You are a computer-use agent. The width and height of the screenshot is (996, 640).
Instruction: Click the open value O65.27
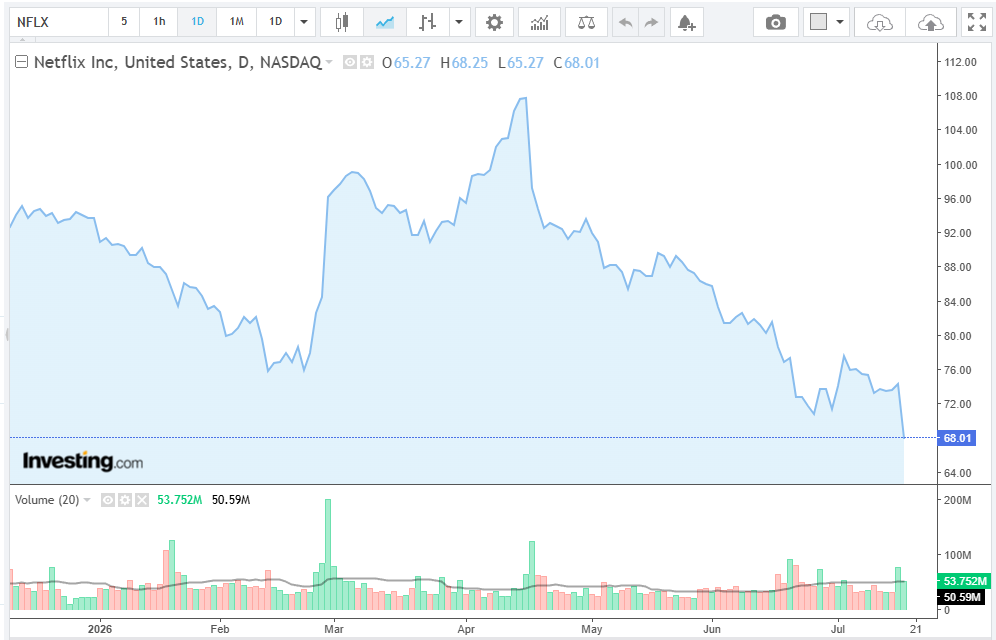[x=407, y=63]
